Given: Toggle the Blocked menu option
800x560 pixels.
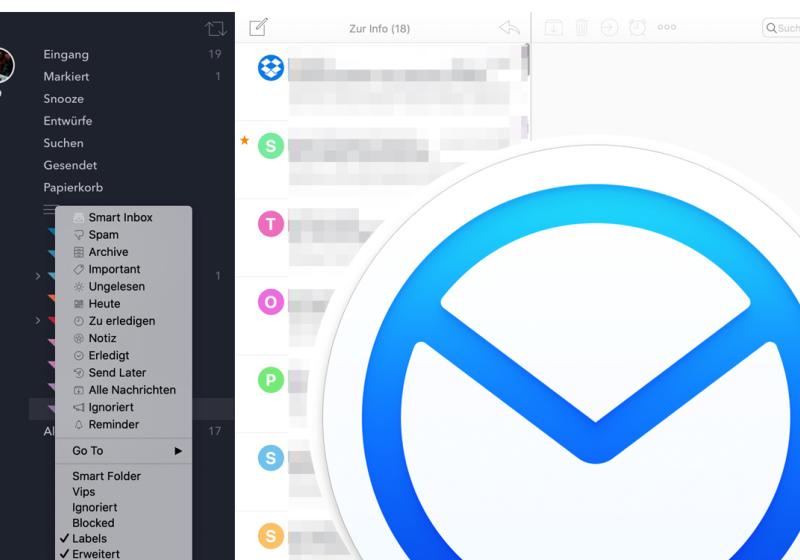Looking at the screenshot, I should (x=93, y=523).
